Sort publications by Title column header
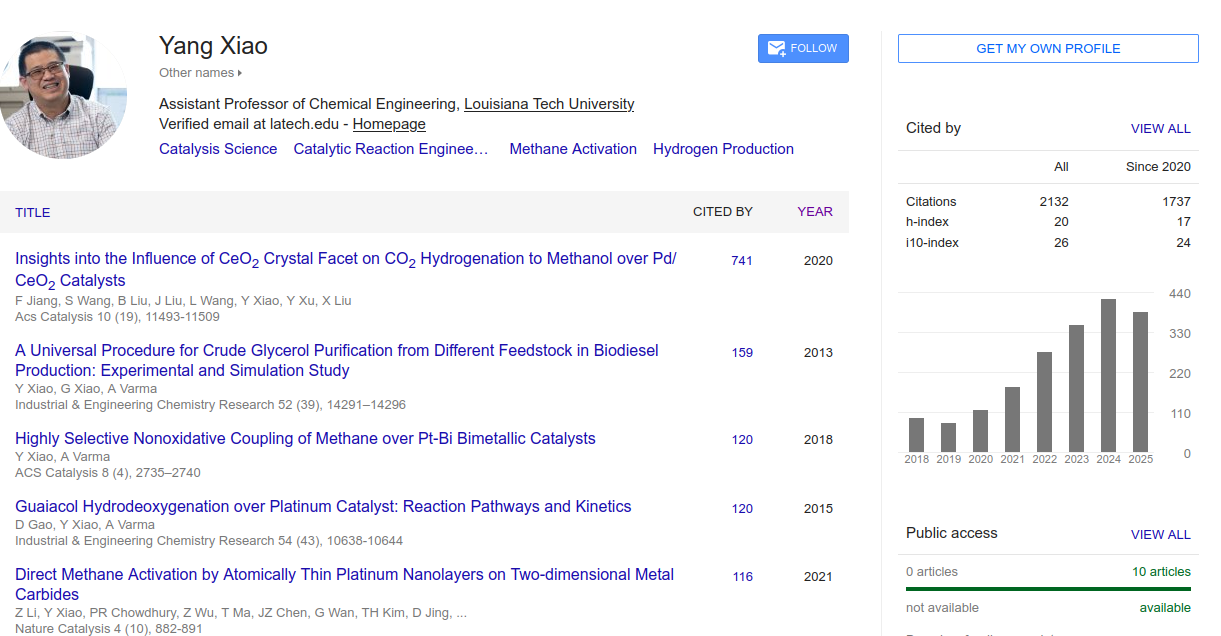Screen dimensions: 1221x636 (32, 212)
